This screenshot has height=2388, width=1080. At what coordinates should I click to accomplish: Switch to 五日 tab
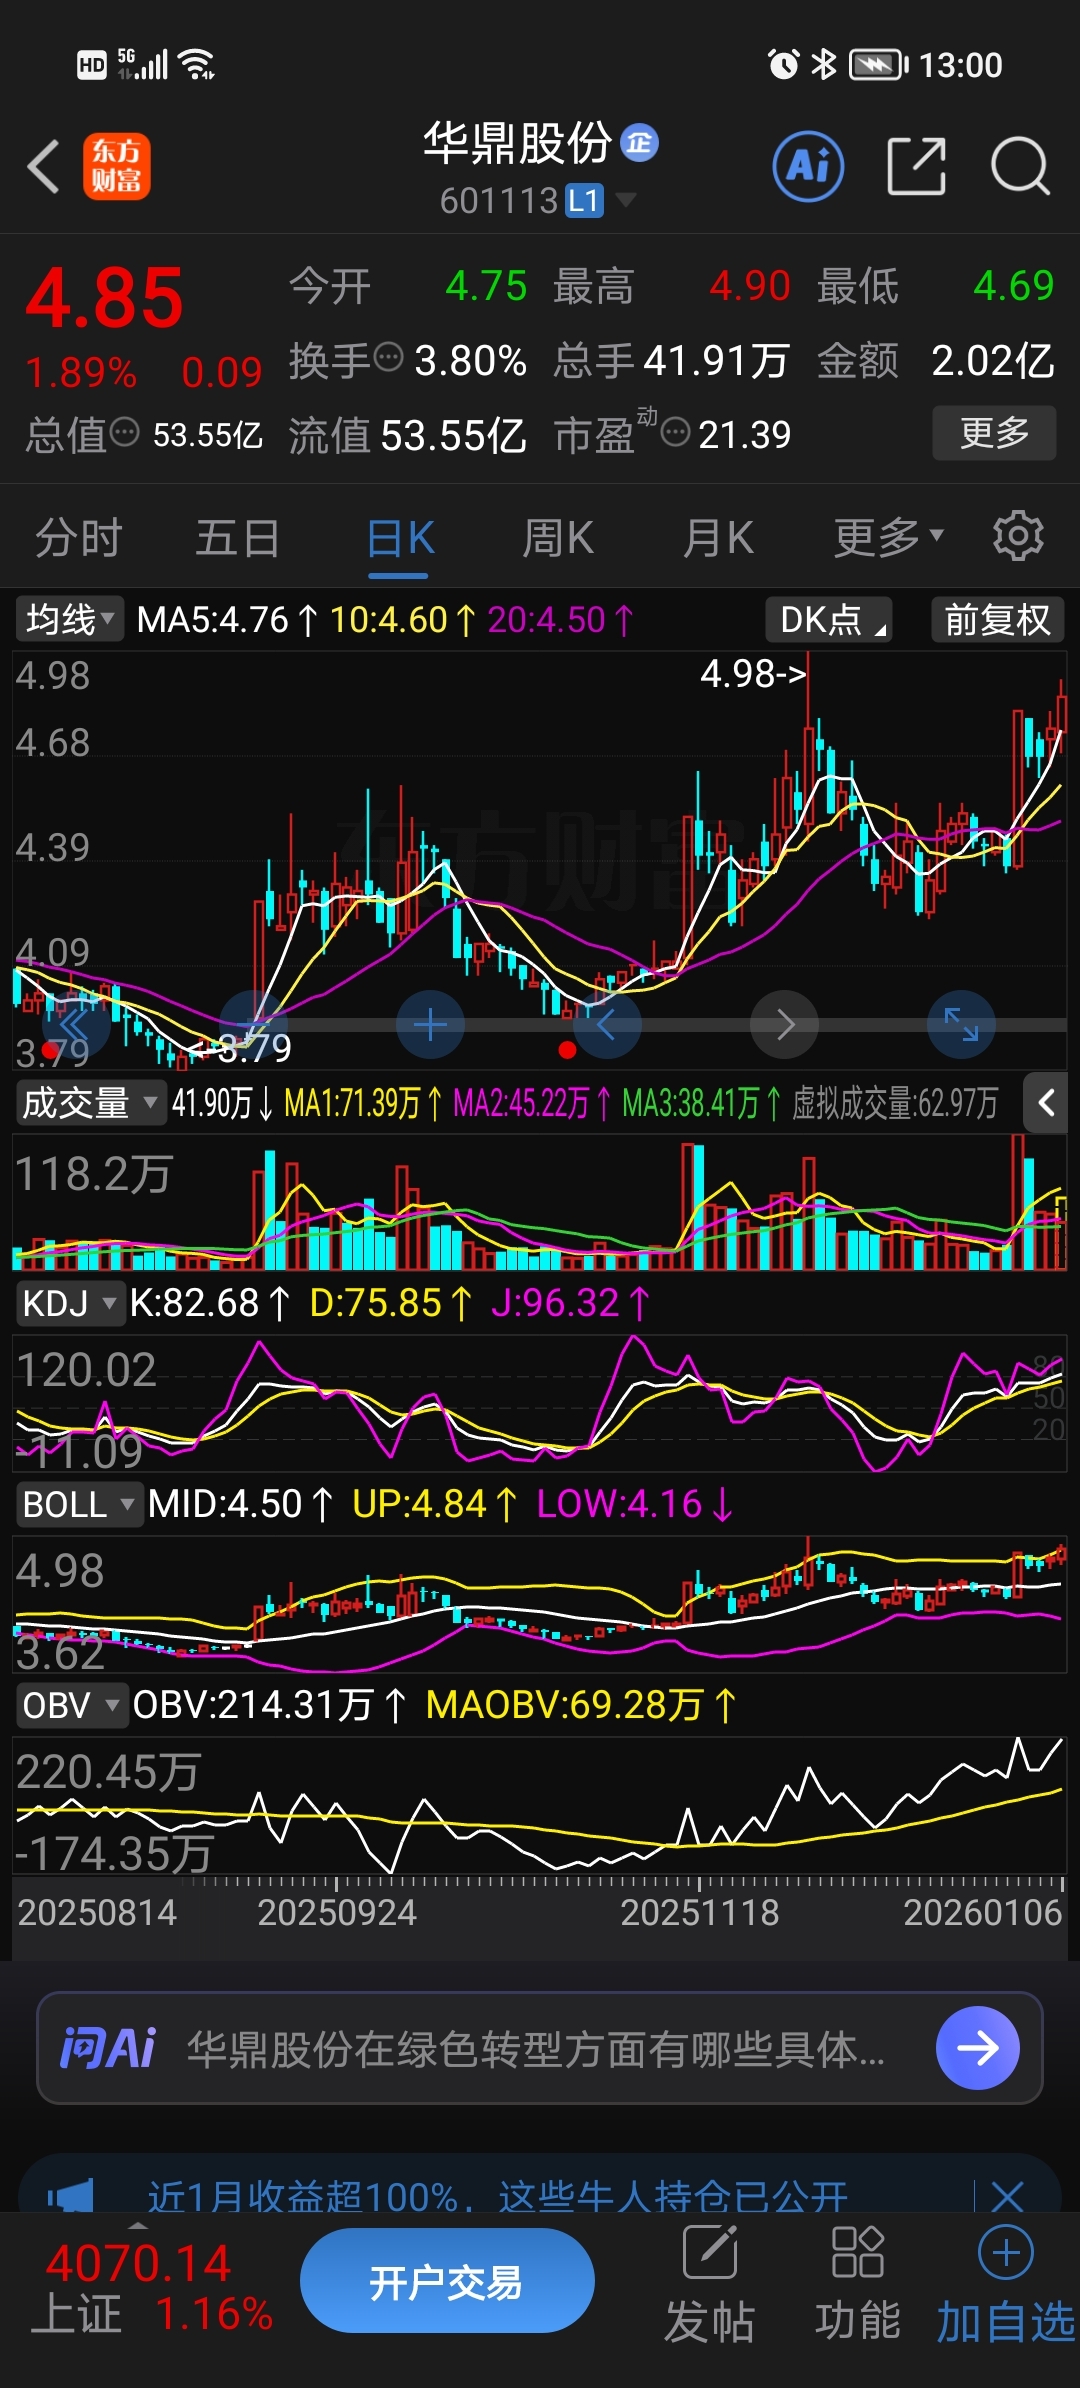click(237, 537)
